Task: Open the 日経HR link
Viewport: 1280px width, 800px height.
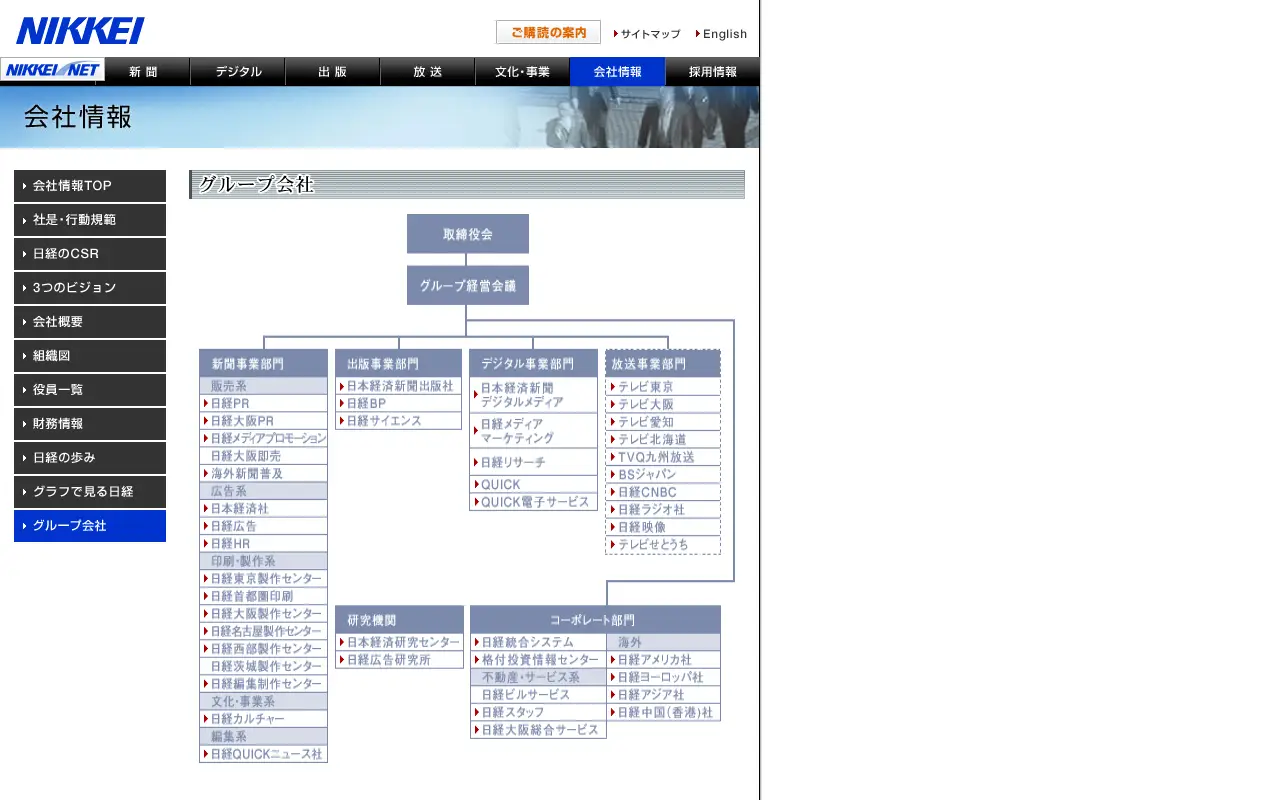Action: click(x=264, y=543)
